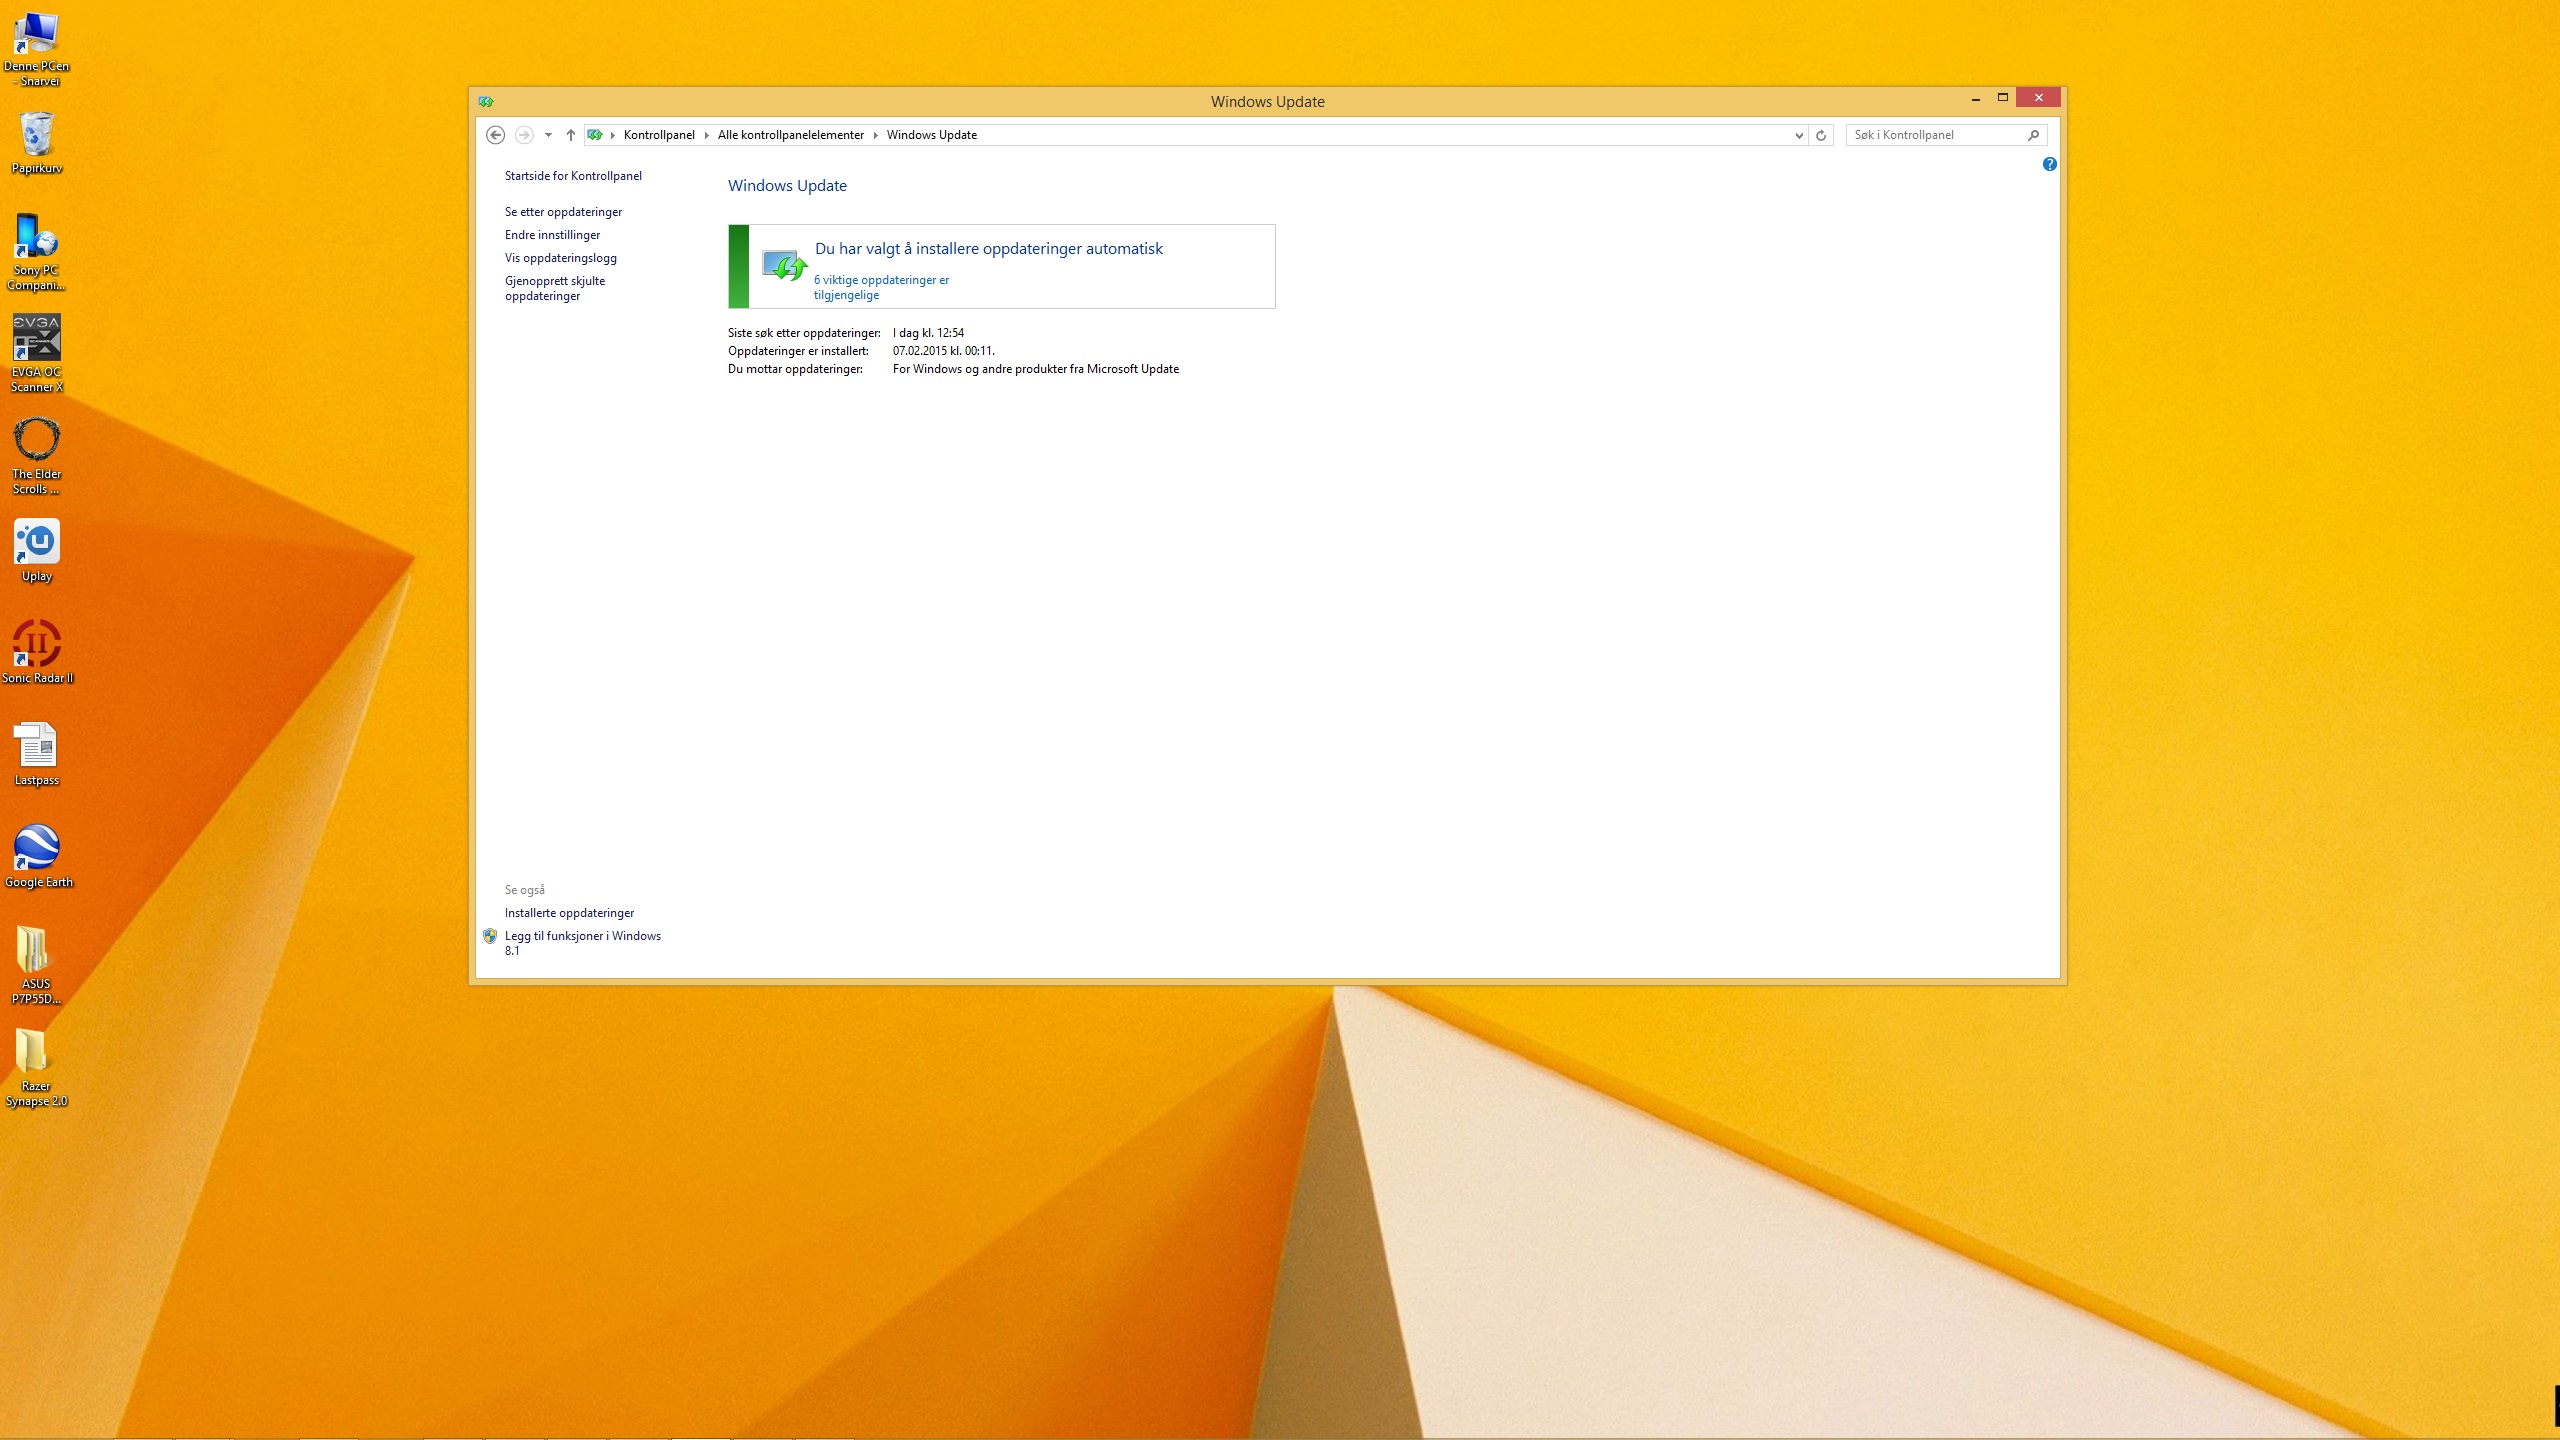2560x1440 pixels.
Task: Open 6 viktige oppdateringer er tilgjengelige
Action: tap(881, 287)
